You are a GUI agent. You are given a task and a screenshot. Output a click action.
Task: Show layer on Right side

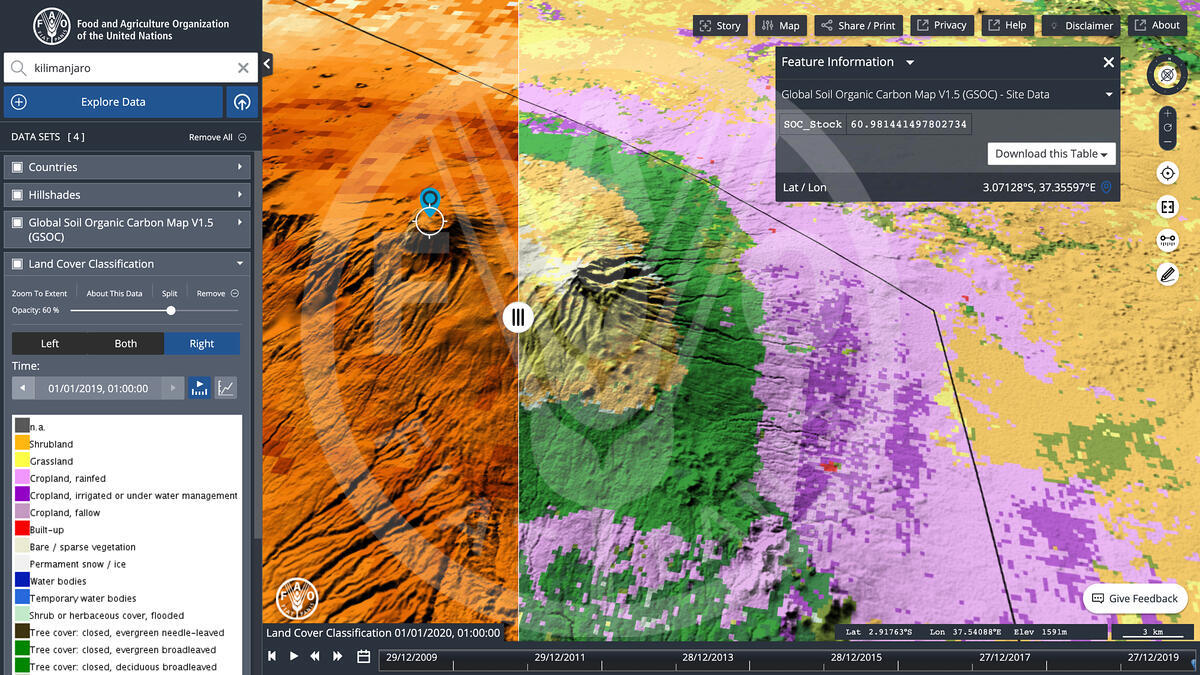(x=202, y=343)
